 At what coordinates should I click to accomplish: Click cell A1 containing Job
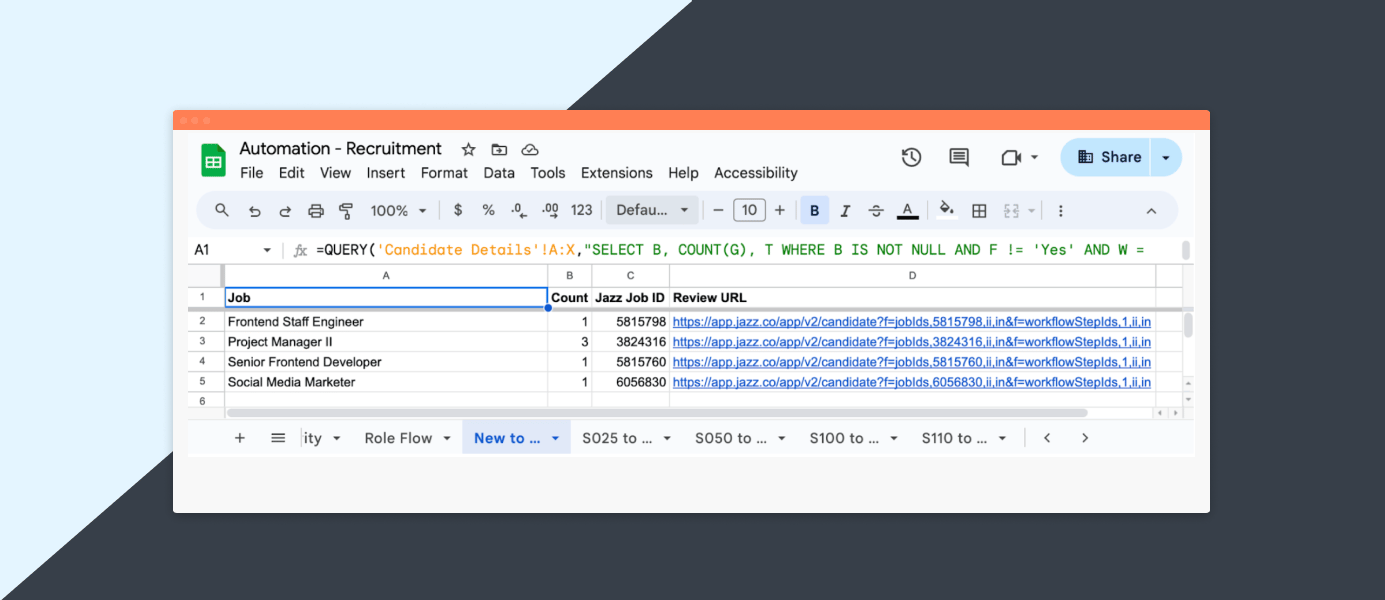(386, 297)
